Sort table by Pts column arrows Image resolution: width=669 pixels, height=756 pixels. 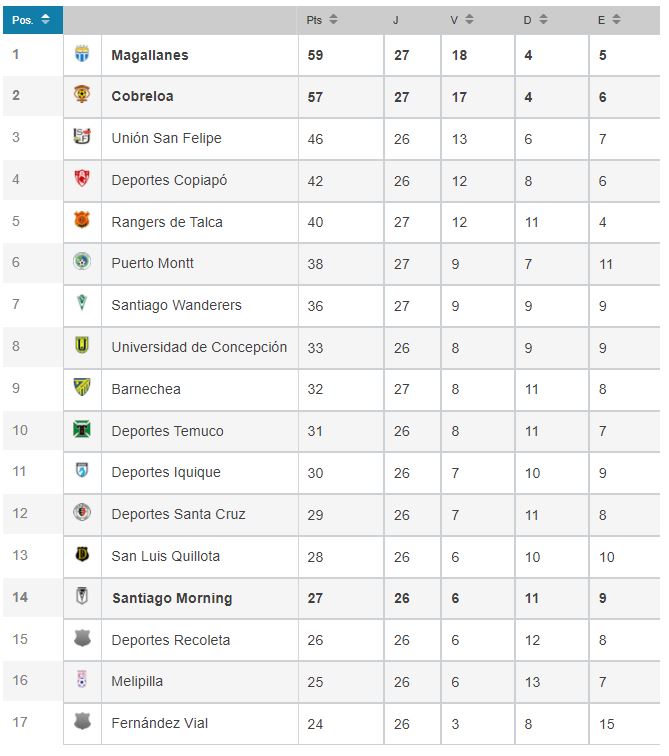pyautogui.click(x=333, y=19)
